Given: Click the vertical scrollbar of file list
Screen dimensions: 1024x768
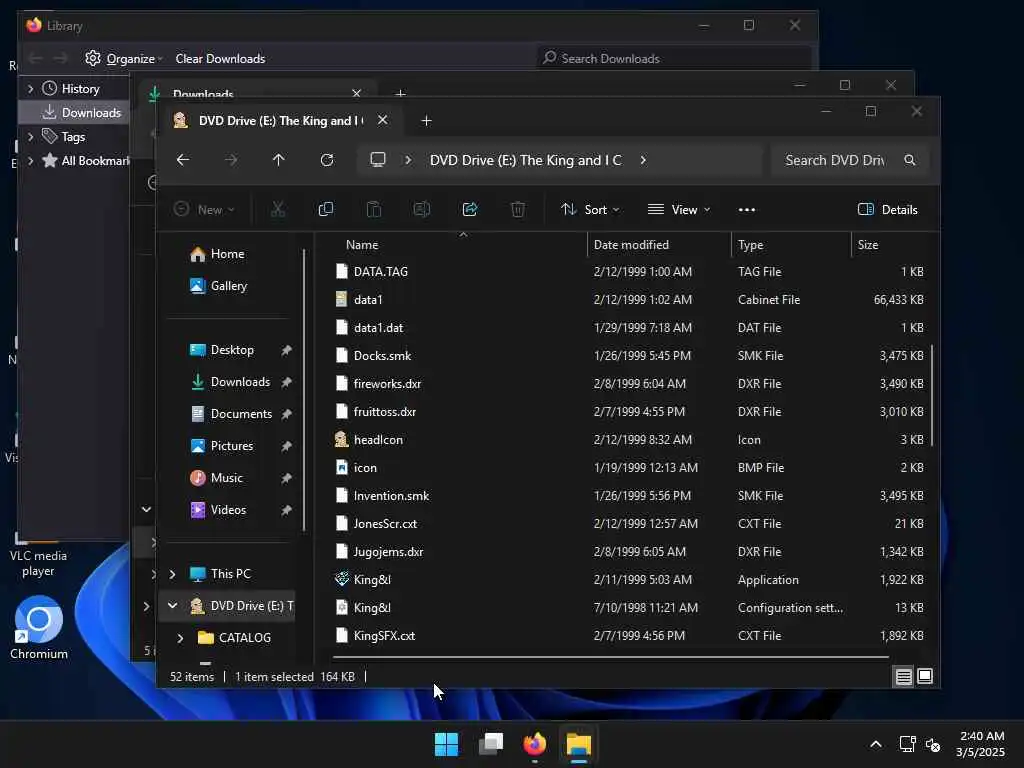Looking at the screenshot, I should 932,396.
